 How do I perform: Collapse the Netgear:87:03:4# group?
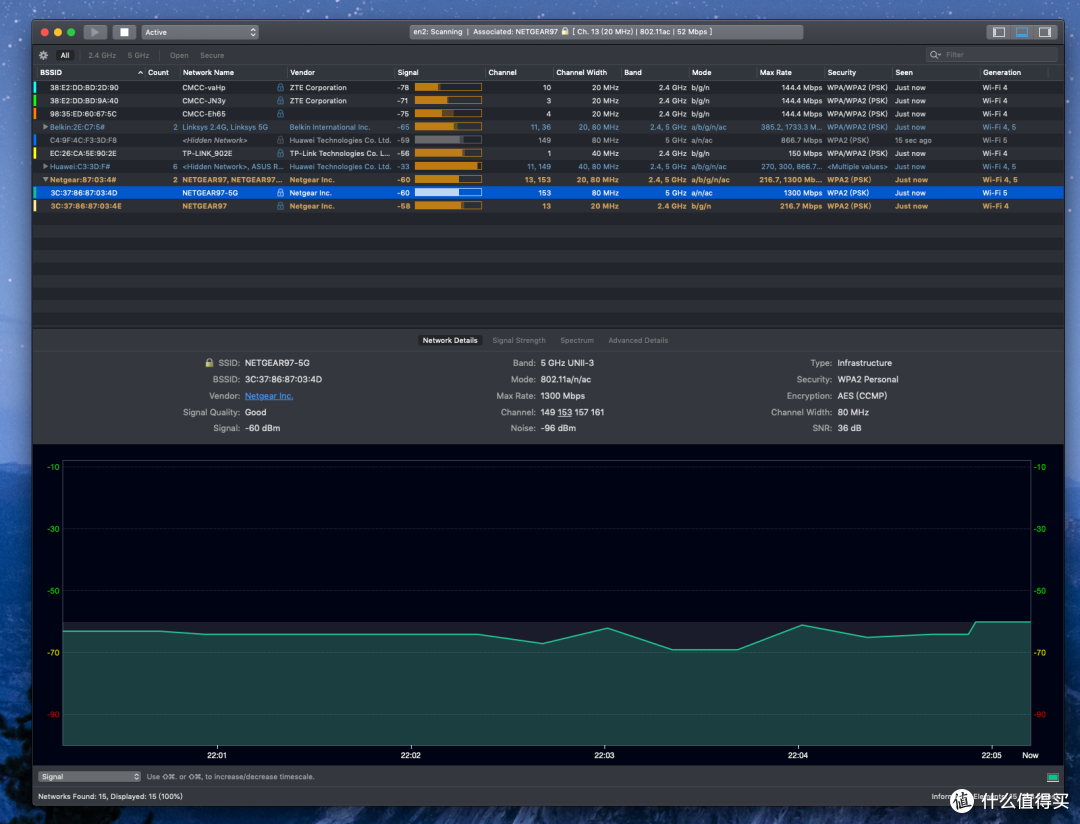click(x=45, y=180)
